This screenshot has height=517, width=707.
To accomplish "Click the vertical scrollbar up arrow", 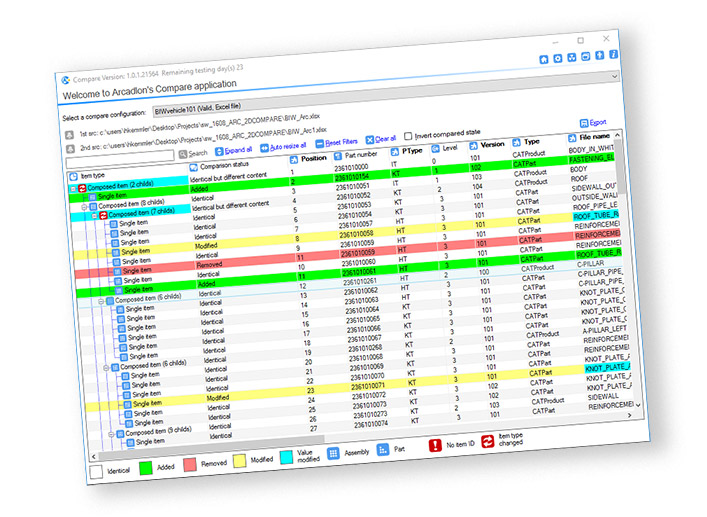I will (x=617, y=135).
